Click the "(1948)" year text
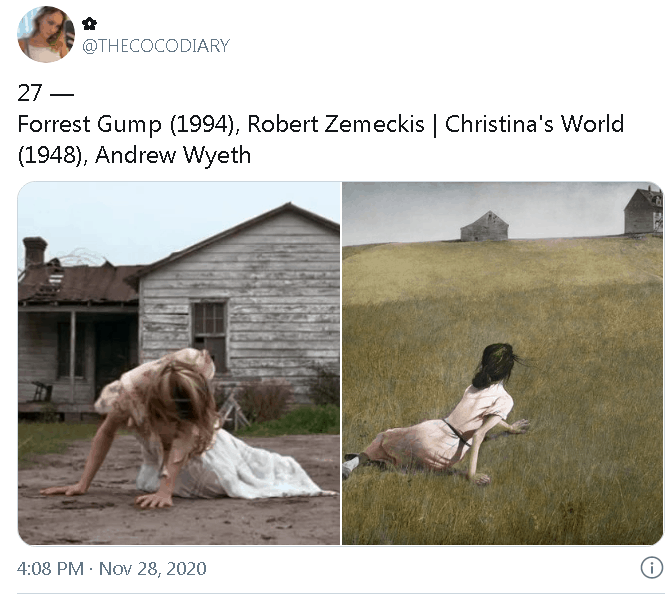The width and height of the screenshot is (669, 596). tap(50, 155)
